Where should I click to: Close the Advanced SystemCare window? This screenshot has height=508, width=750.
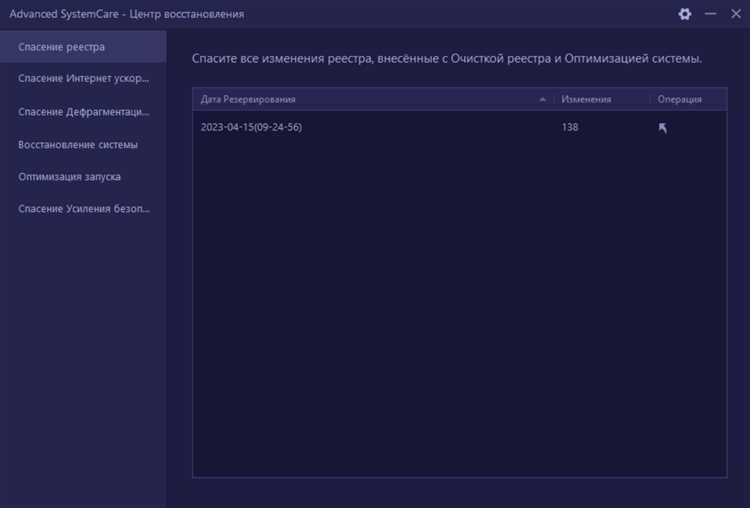pos(736,14)
